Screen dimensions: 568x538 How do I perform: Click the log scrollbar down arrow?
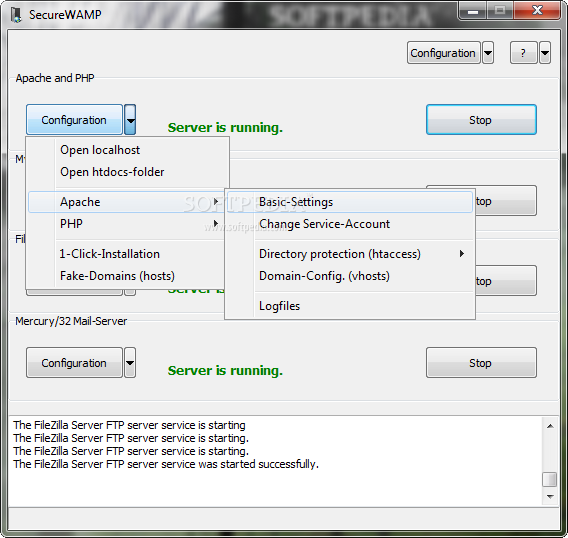550,497
